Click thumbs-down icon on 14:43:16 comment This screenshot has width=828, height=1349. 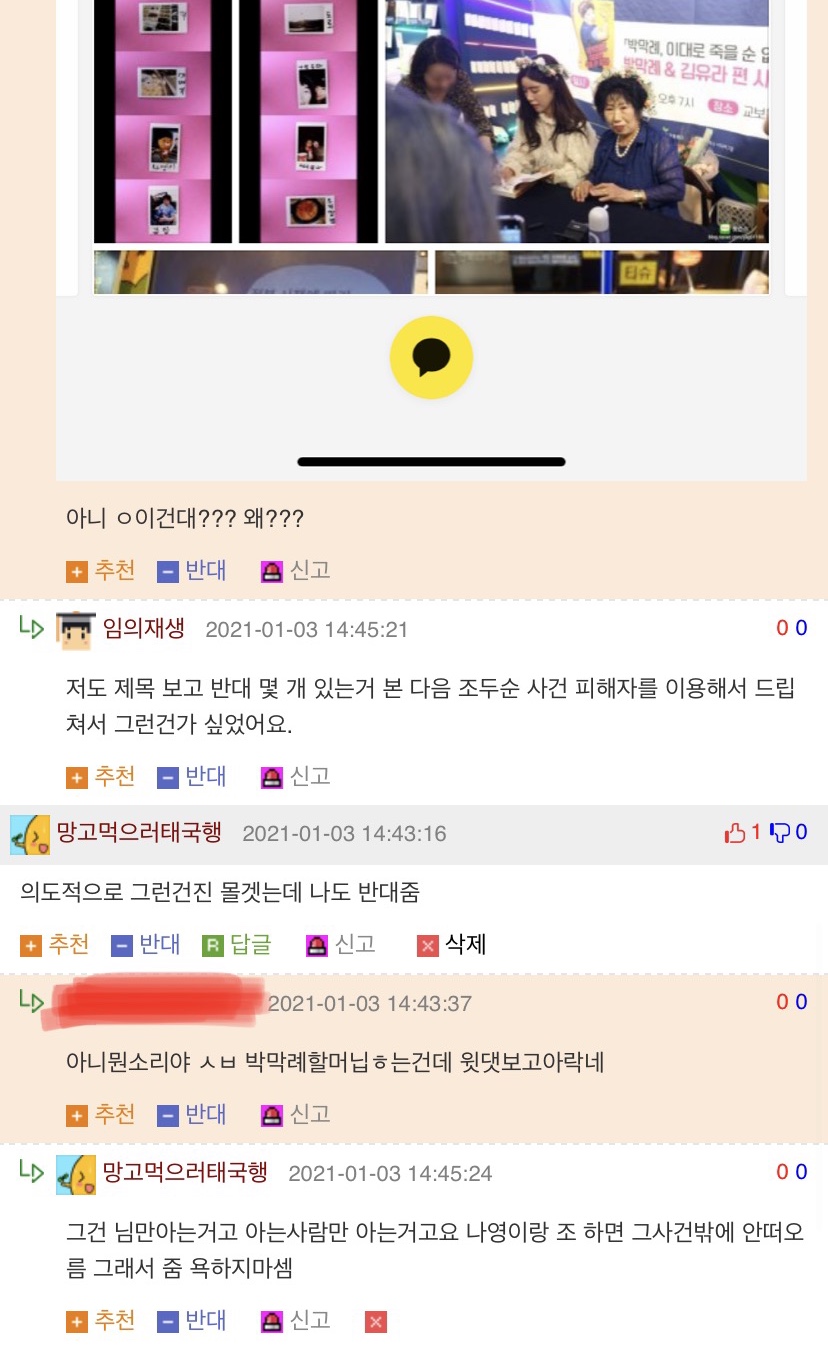point(781,833)
